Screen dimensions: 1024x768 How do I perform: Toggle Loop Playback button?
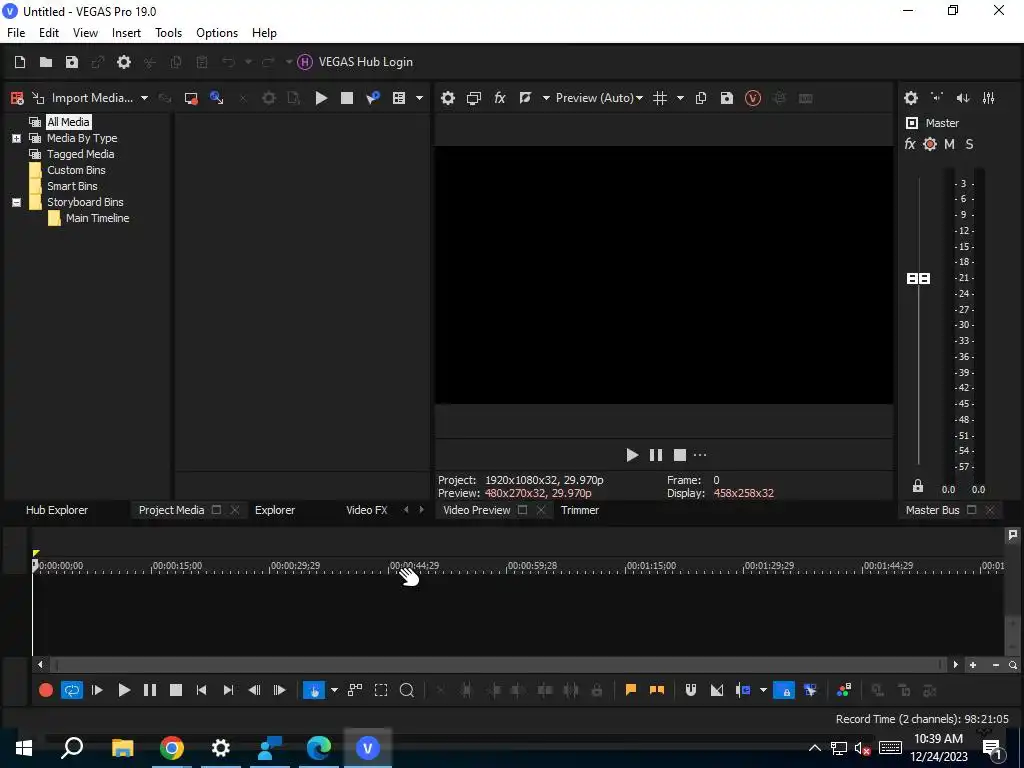pos(72,690)
